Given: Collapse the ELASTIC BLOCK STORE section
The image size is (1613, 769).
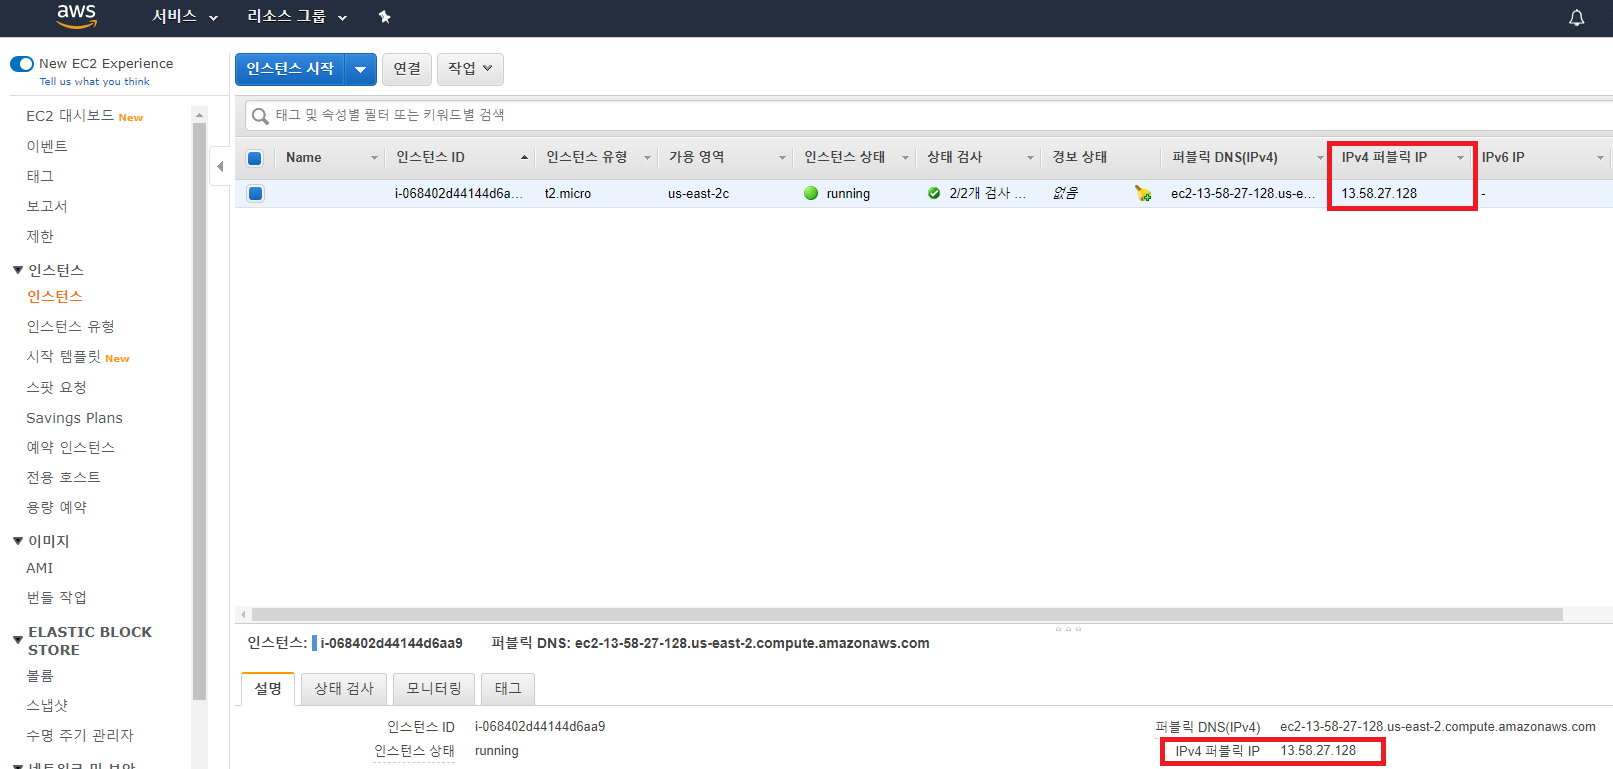Looking at the screenshot, I should click(18, 640).
